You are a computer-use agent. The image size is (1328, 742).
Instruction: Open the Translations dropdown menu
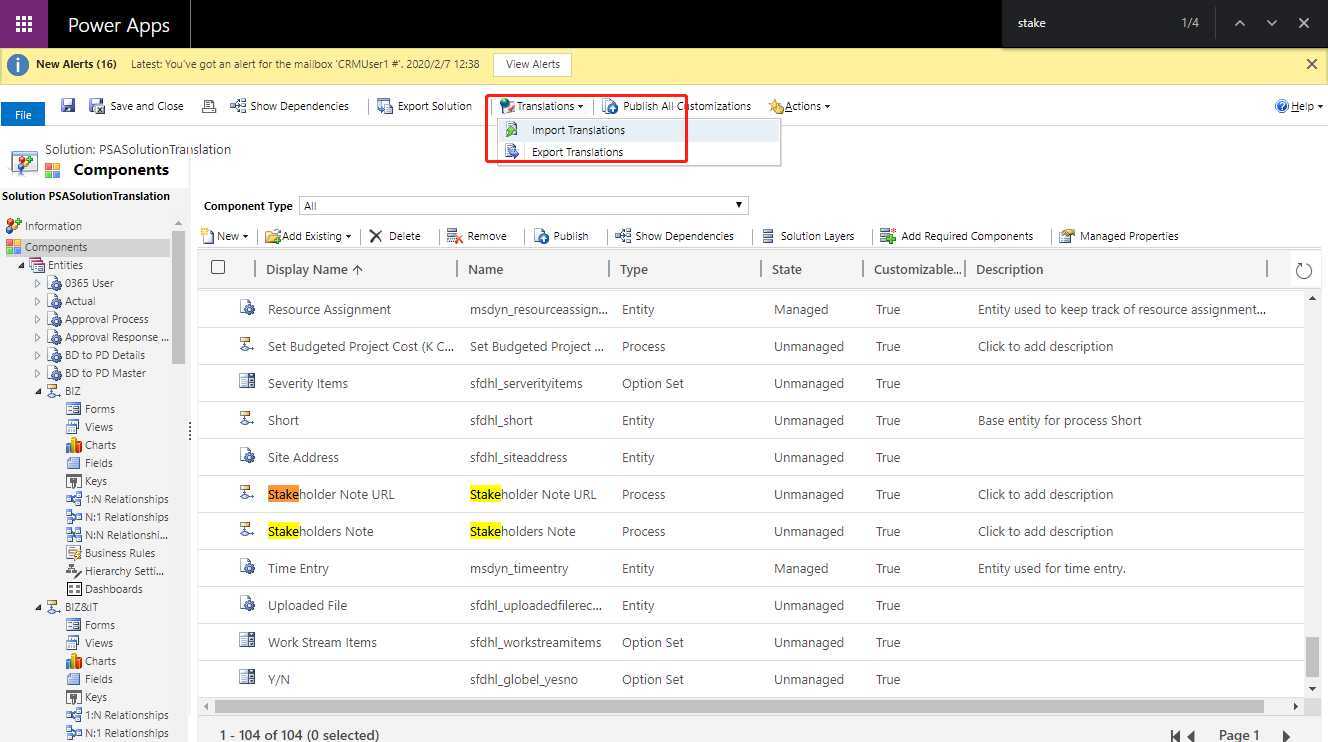(542, 106)
